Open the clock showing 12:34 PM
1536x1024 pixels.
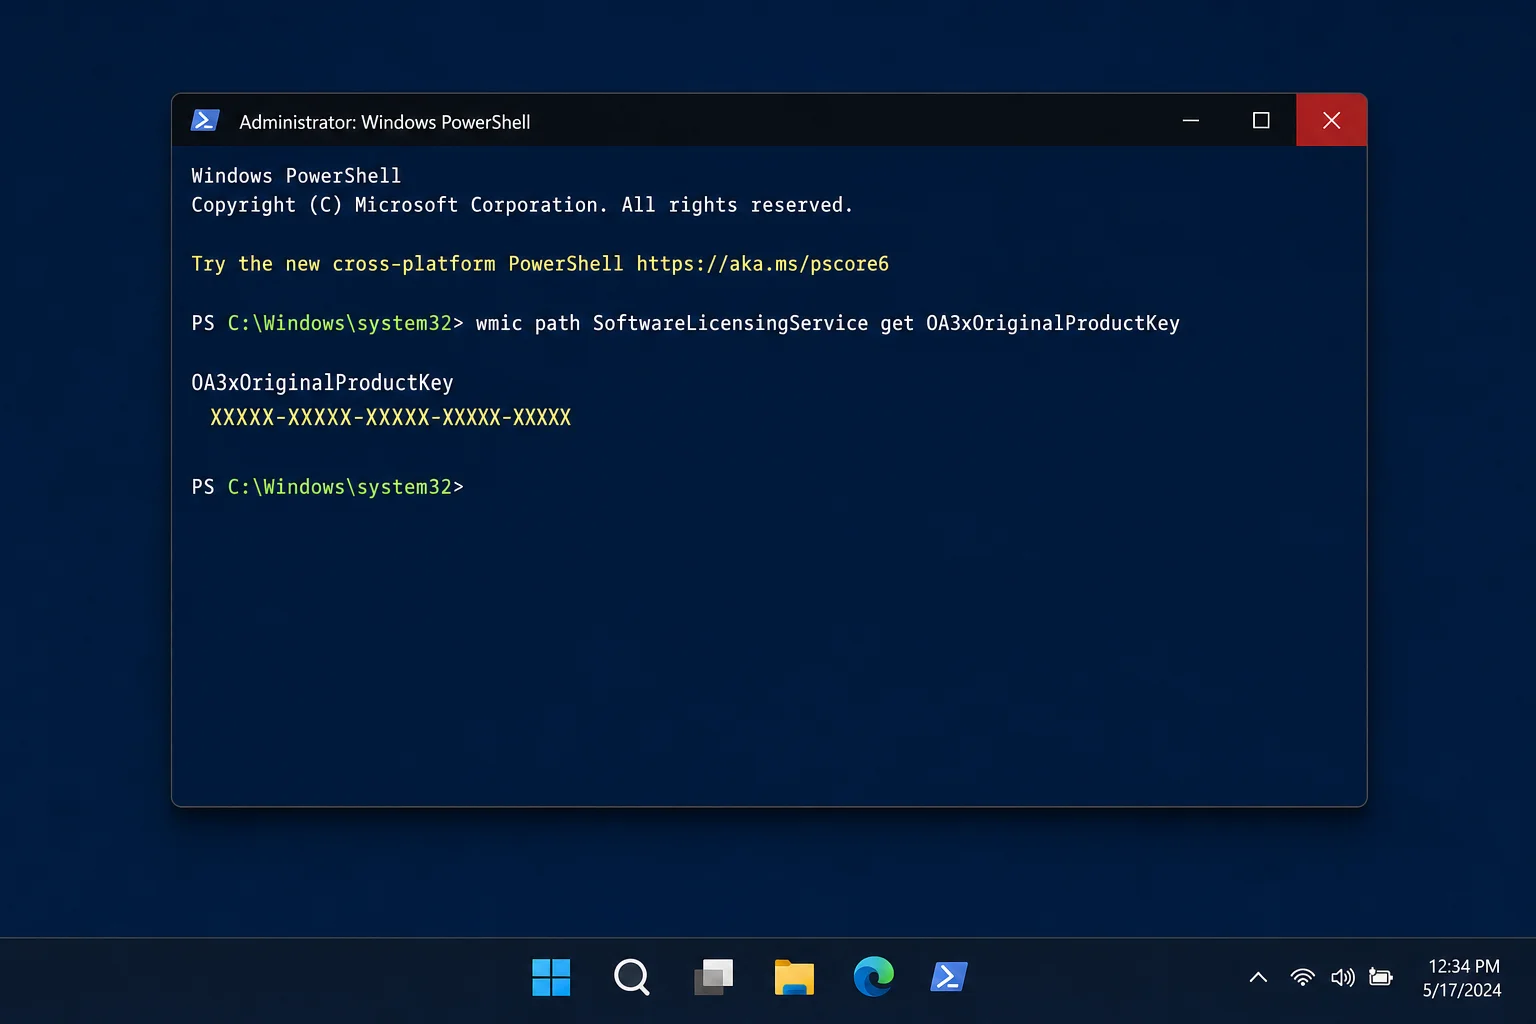1464,966
